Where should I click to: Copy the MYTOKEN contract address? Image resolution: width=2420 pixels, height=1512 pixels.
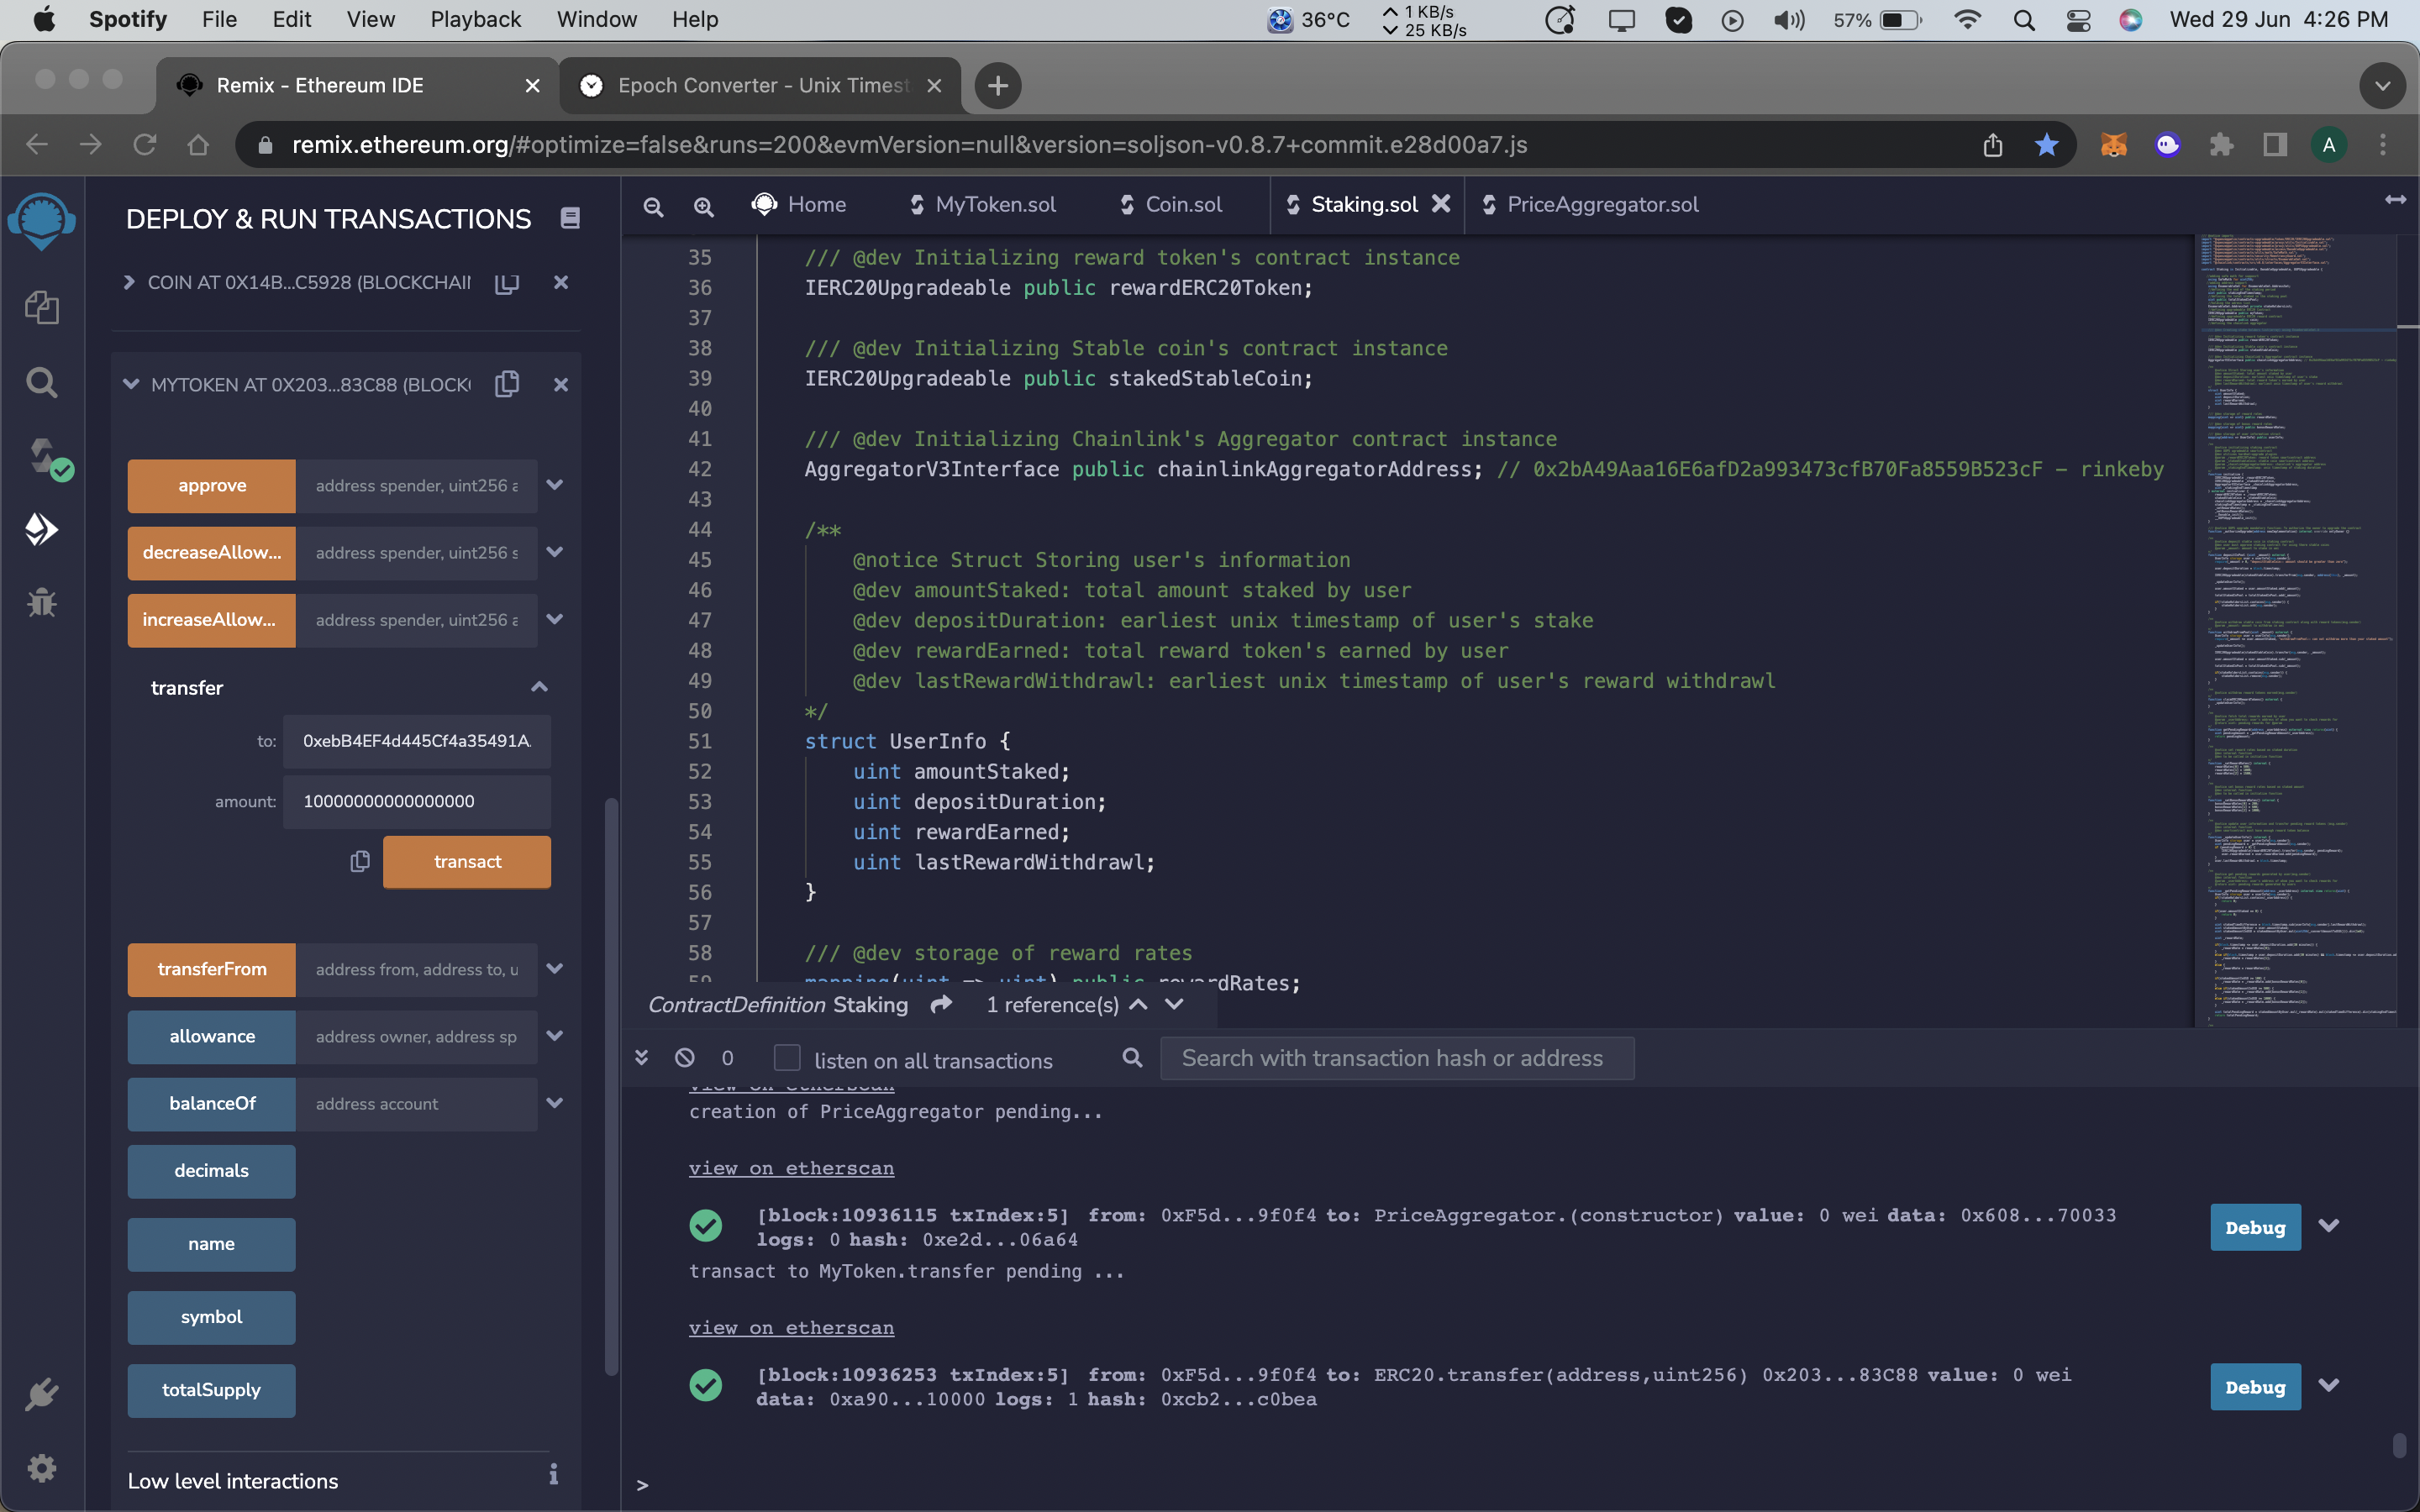[507, 384]
